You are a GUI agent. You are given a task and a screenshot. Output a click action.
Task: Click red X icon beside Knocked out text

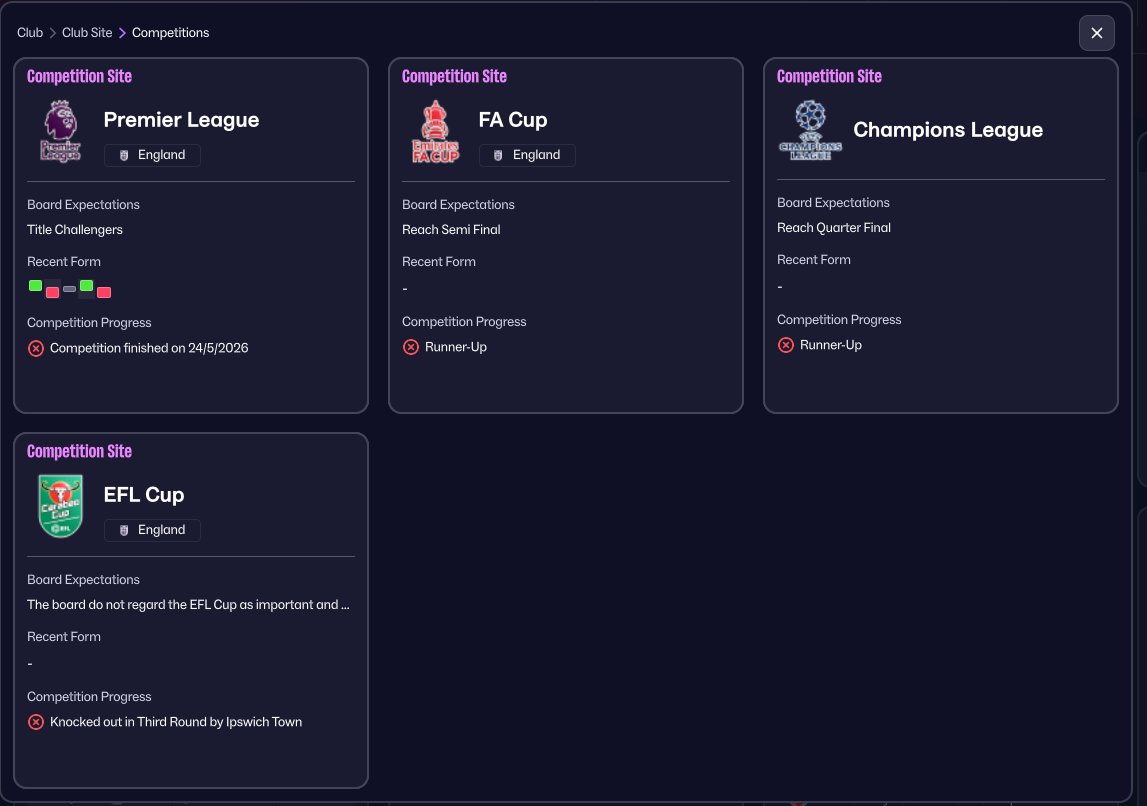[36, 723]
